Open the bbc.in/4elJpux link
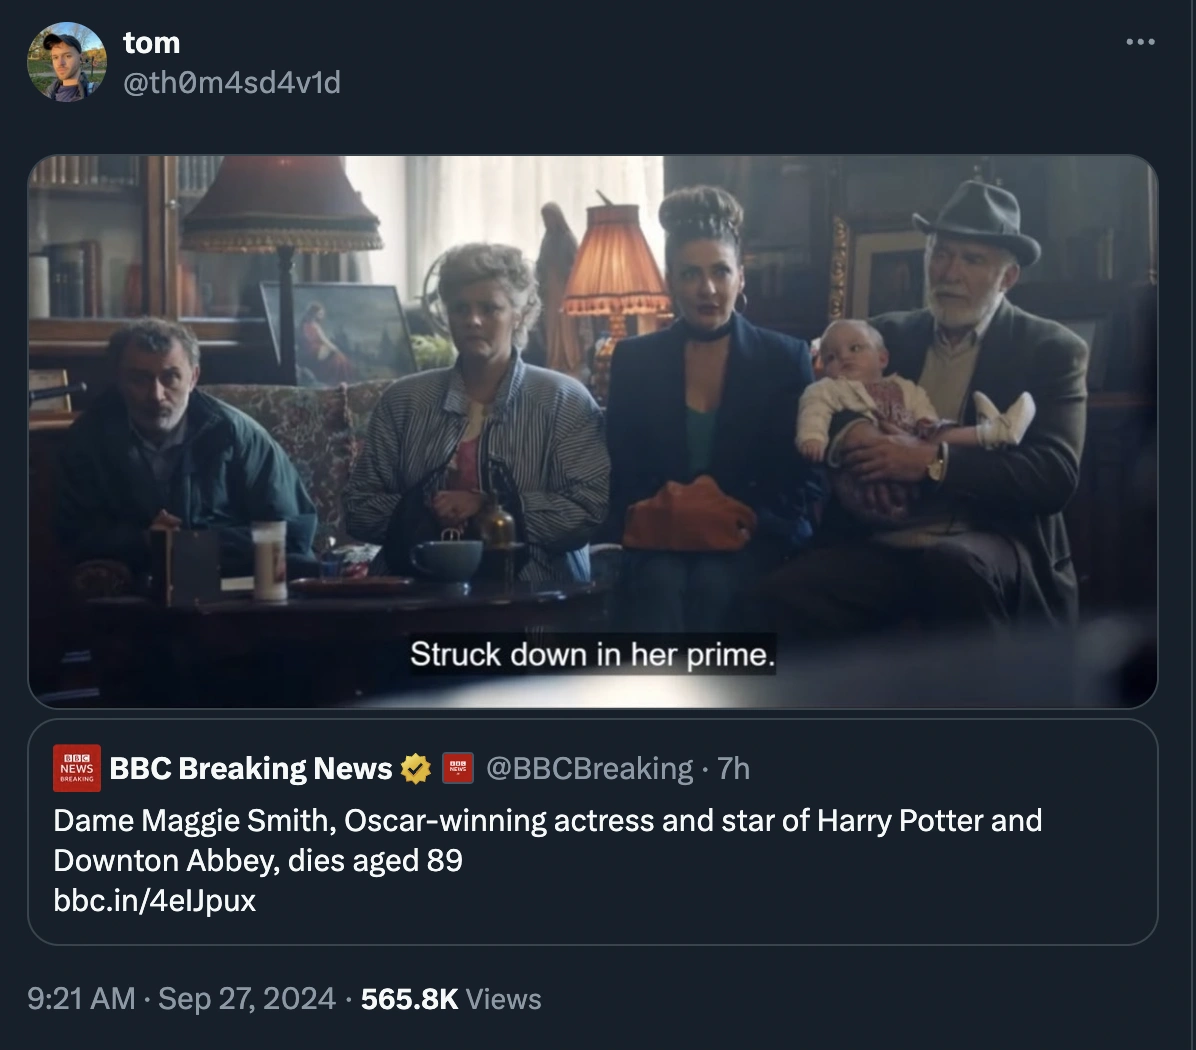Viewport: 1196px width, 1050px height. coord(155,900)
